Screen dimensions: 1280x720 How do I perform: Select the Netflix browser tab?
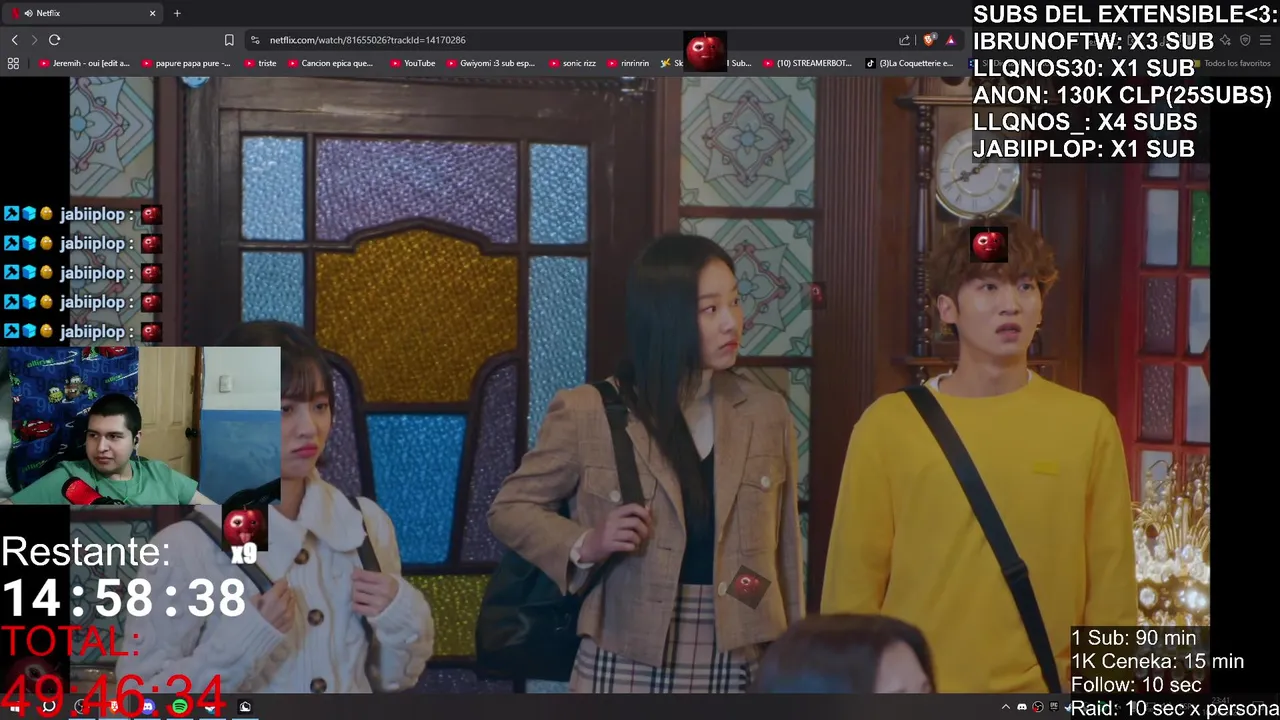tap(84, 13)
